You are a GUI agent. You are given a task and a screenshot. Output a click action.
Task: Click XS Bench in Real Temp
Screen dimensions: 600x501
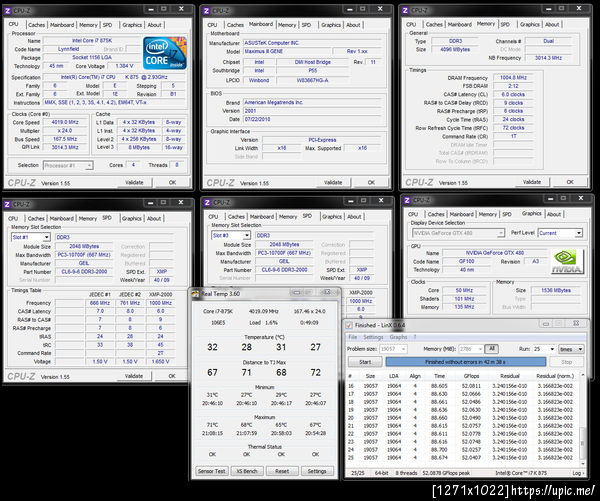247,471
